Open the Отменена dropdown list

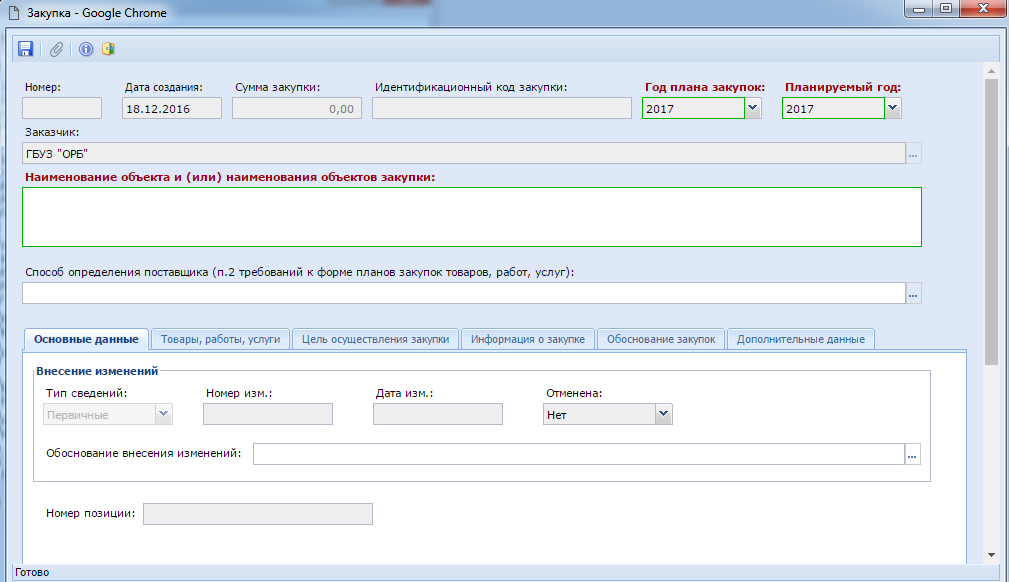662,414
